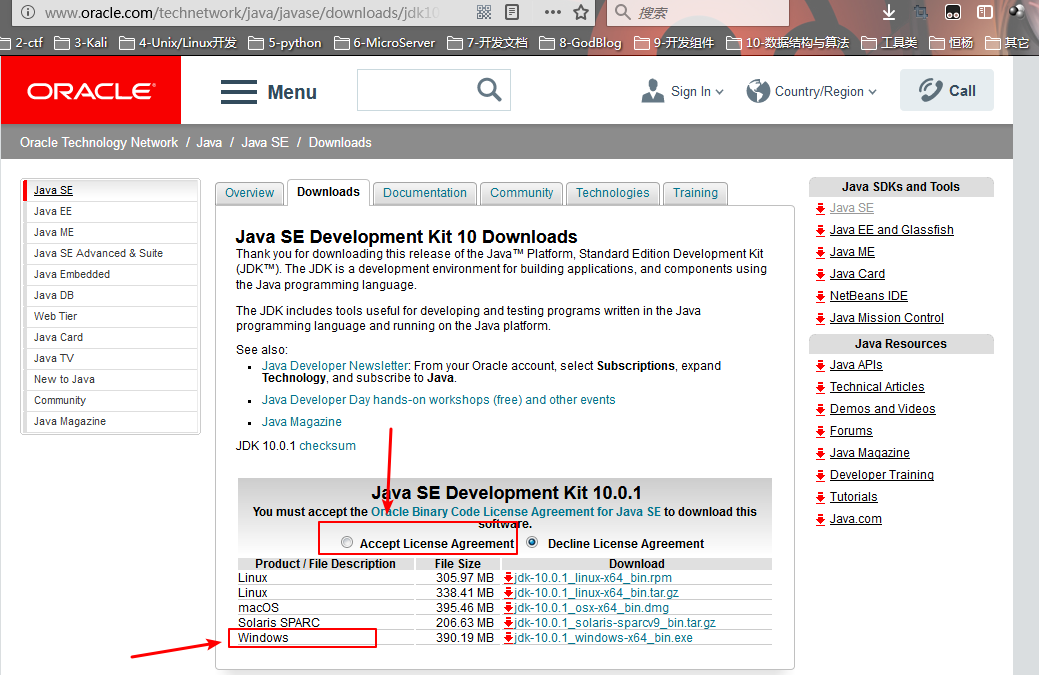The image size is (1039, 675).
Task: Click the Call phone button
Action: click(946, 90)
